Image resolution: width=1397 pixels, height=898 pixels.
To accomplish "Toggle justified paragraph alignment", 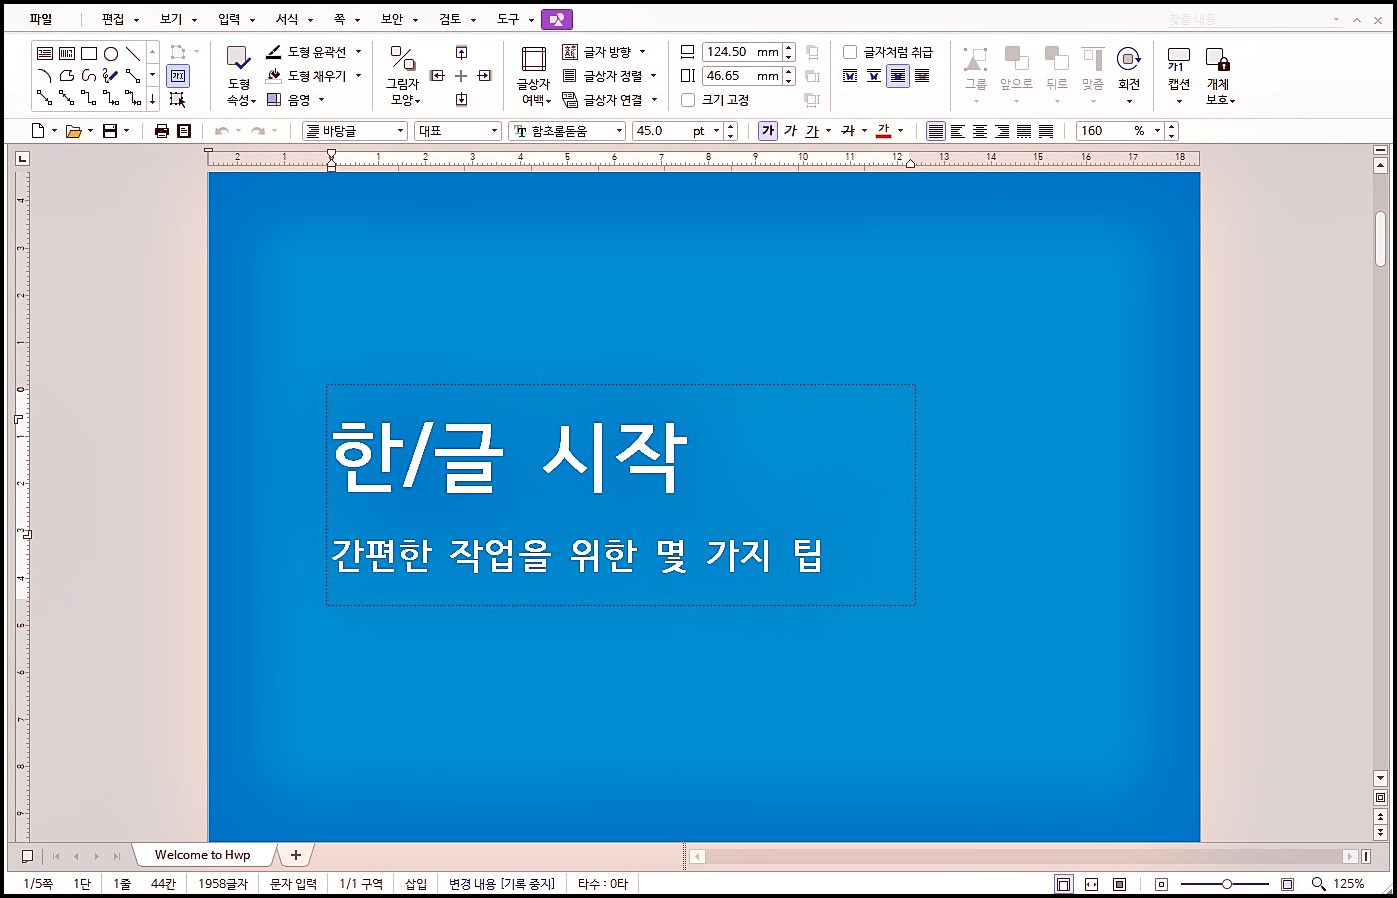I will (935, 131).
